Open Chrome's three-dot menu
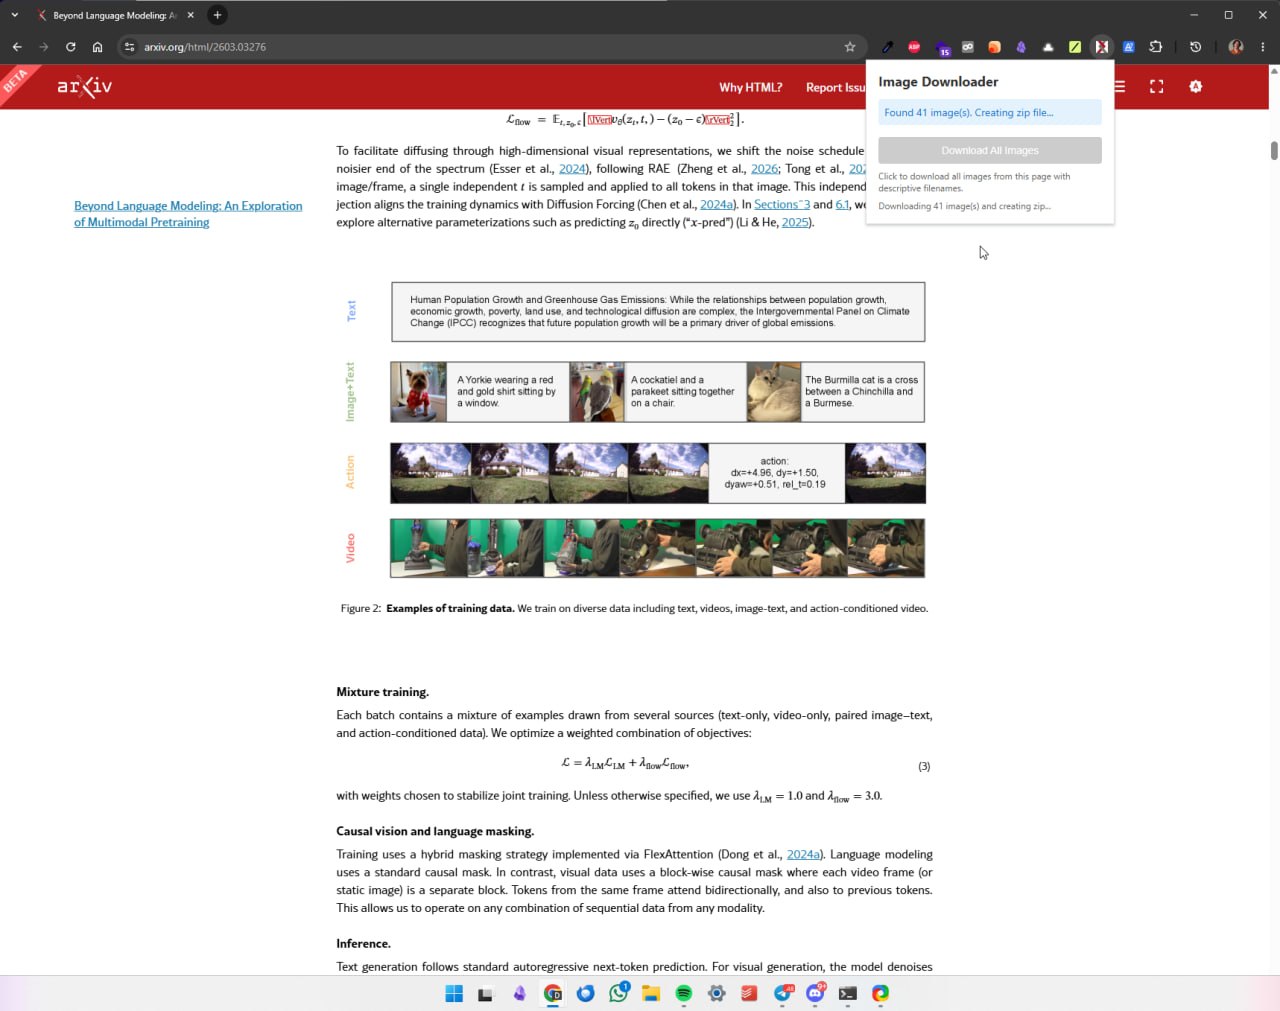Viewport: 1280px width, 1011px height. click(x=1263, y=47)
